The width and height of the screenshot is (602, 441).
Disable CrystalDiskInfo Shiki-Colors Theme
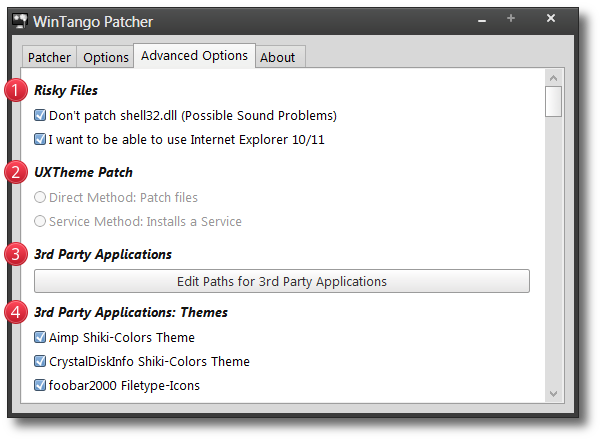click(40, 361)
